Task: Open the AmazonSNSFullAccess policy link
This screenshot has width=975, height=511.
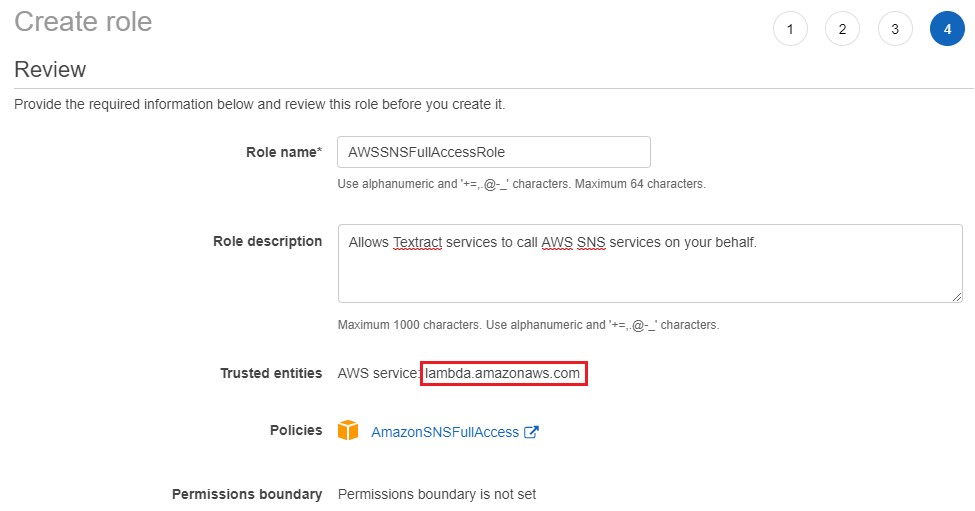Action: click(x=444, y=432)
